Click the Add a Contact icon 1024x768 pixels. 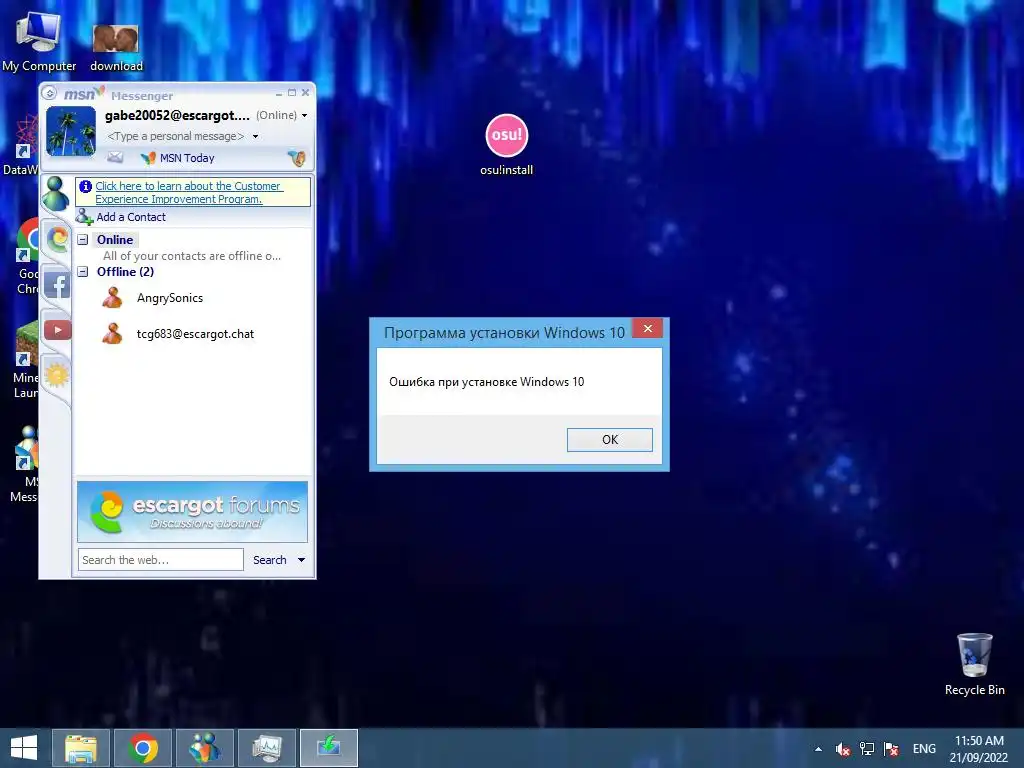coord(84,217)
